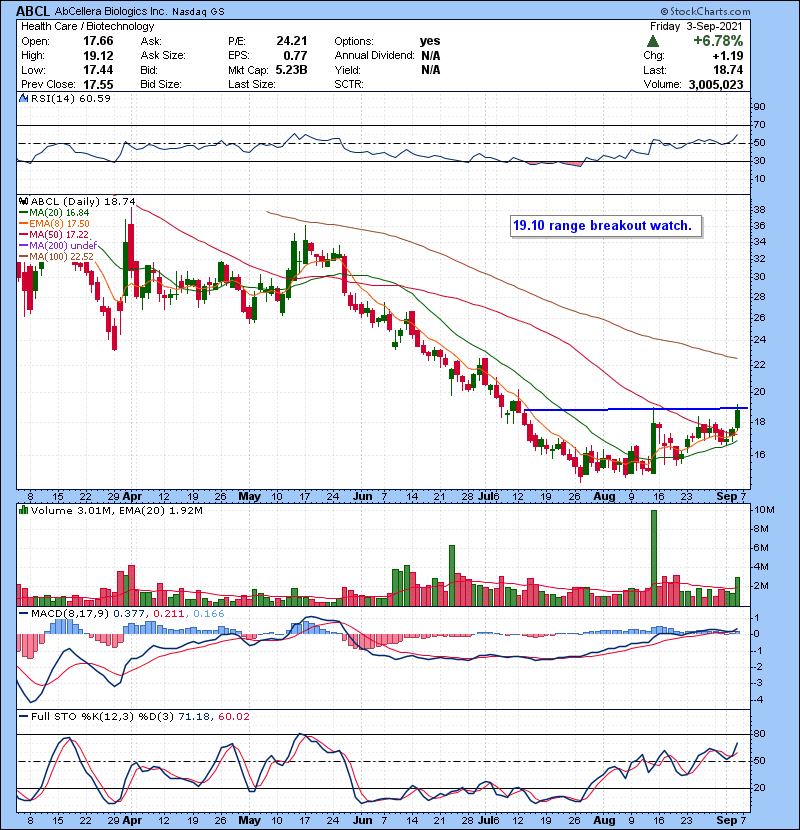Click the stochastic %D value 60.02
Screen dimensions: 800x830
[233, 716]
